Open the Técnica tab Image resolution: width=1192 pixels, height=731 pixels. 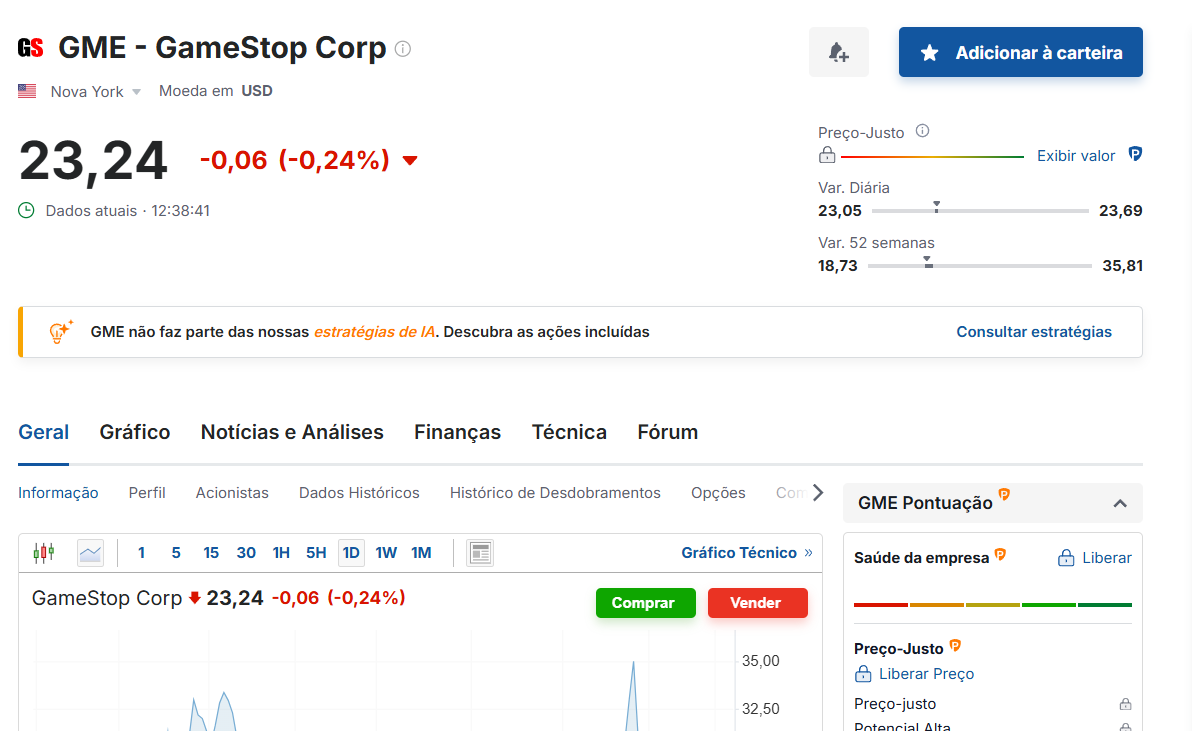tap(569, 432)
